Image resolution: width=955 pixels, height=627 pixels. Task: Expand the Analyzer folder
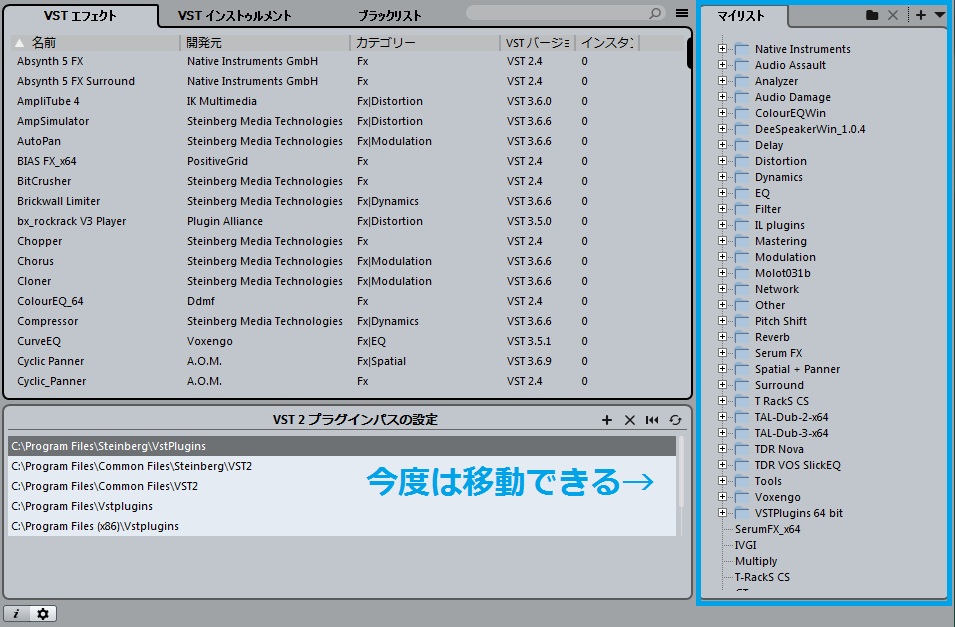pos(722,80)
